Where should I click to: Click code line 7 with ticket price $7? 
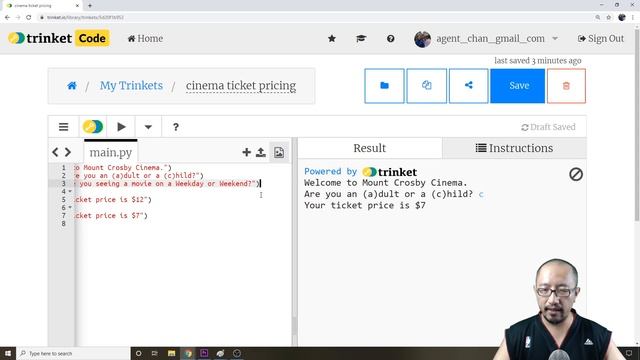click(x=111, y=216)
